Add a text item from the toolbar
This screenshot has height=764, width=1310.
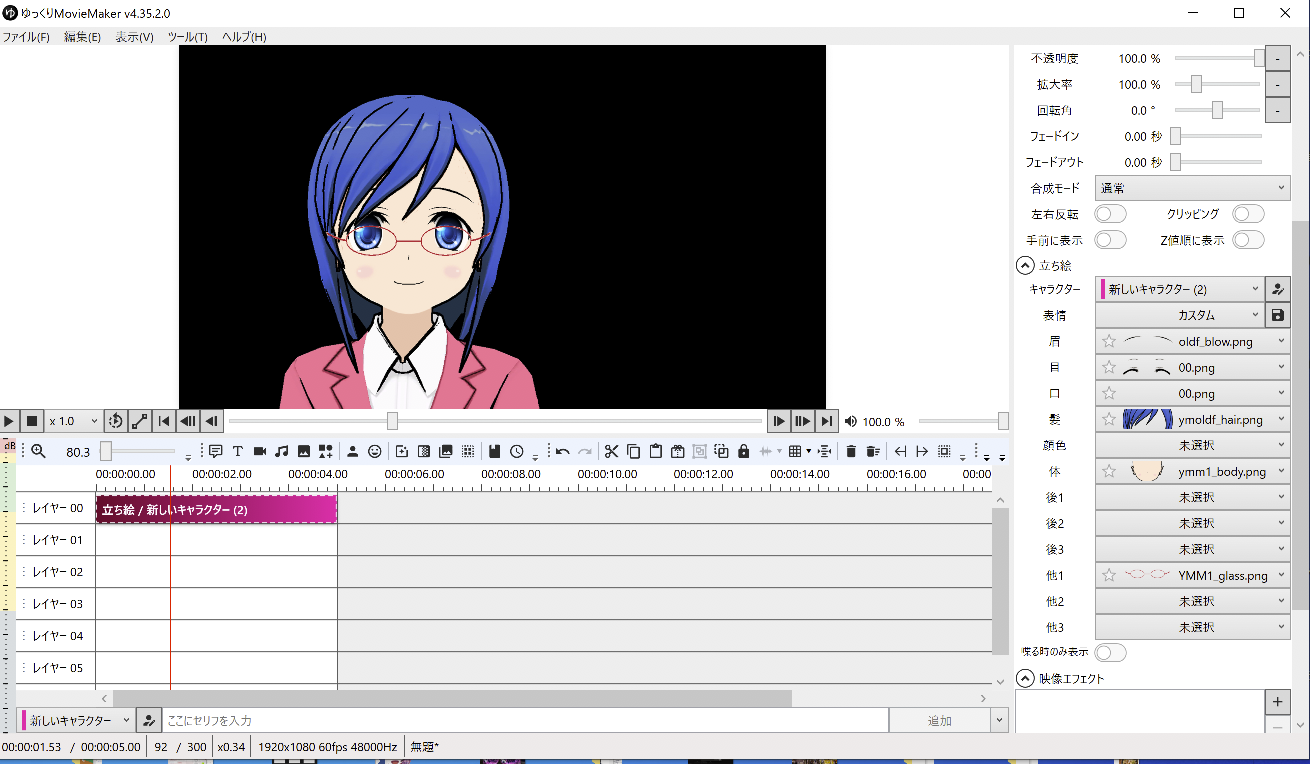[x=238, y=451]
